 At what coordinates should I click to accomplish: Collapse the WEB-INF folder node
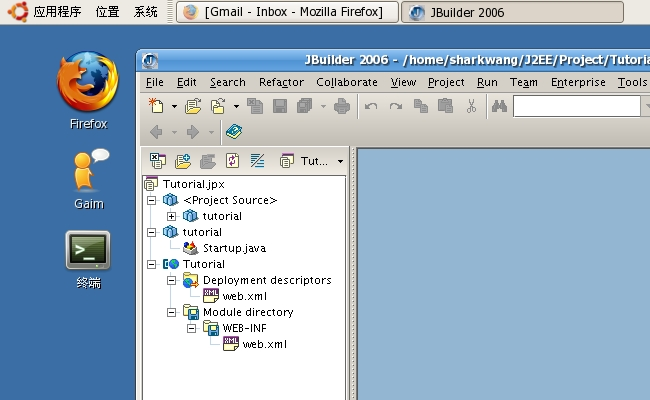tap(191, 329)
